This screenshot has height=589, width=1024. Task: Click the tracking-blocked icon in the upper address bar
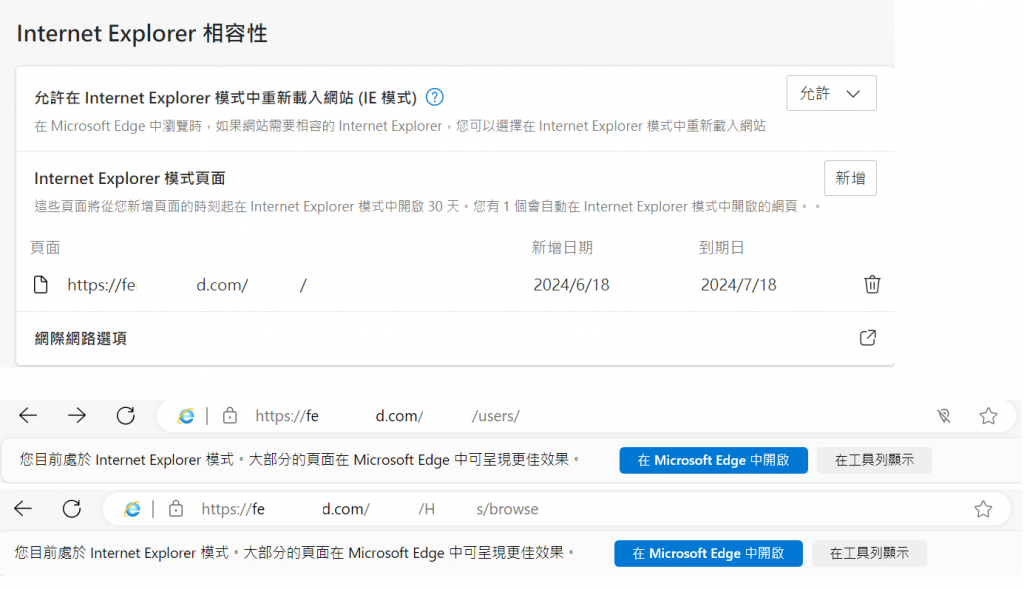944,416
